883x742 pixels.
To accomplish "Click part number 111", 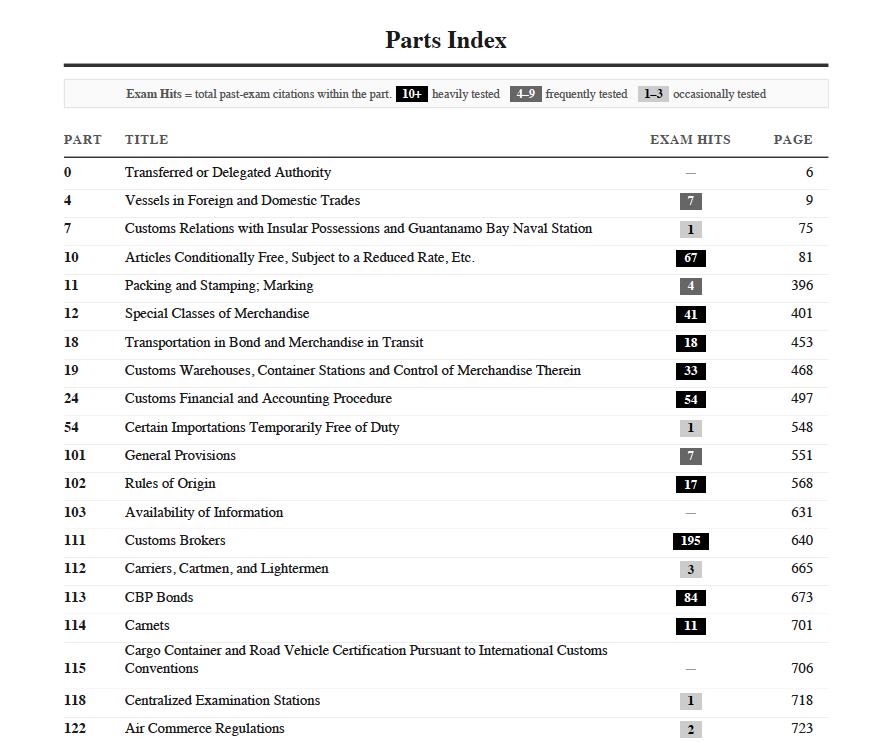I will tap(75, 540).
